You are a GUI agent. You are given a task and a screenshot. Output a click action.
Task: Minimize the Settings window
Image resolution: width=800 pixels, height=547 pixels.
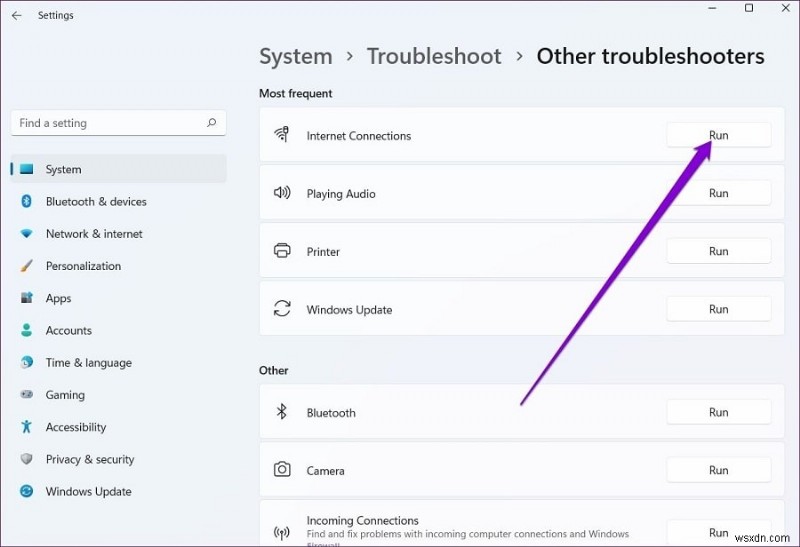pos(713,8)
